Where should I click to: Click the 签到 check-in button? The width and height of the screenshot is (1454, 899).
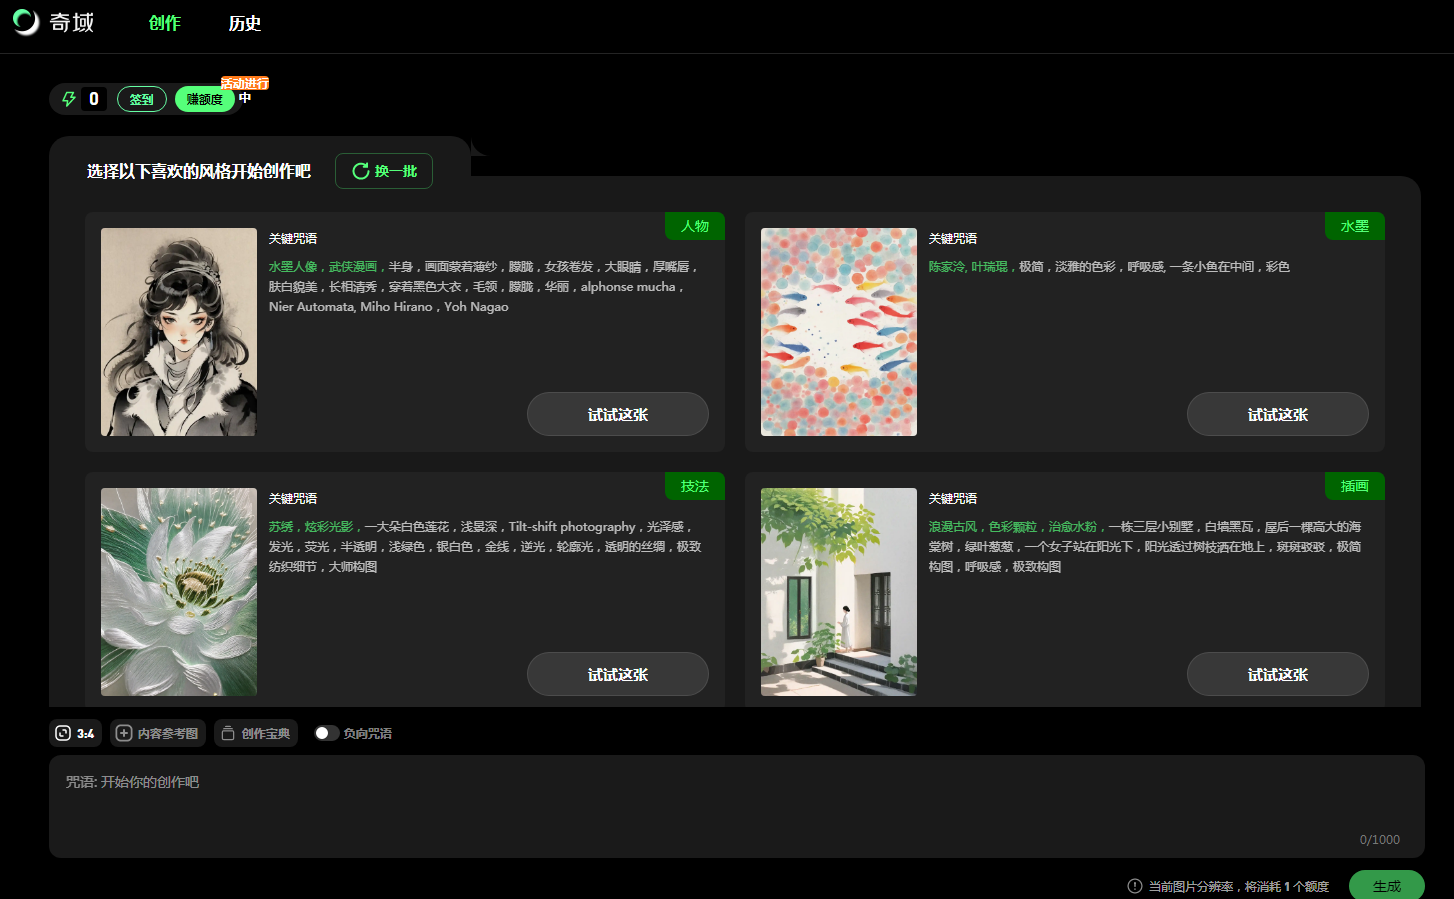coord(142,99)
